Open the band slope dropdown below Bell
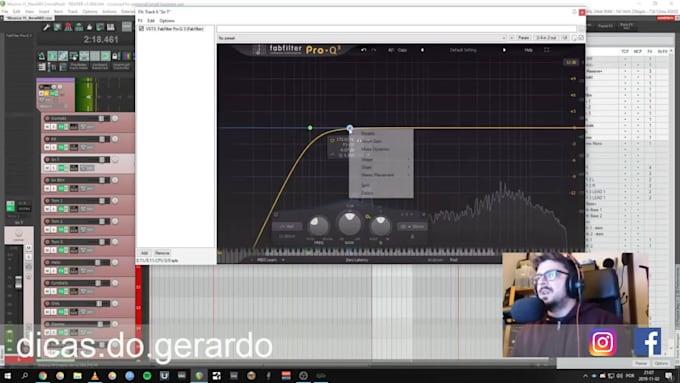Image resolution: width=680 pixels, height=383 pixels. click(x=287, y=236)
